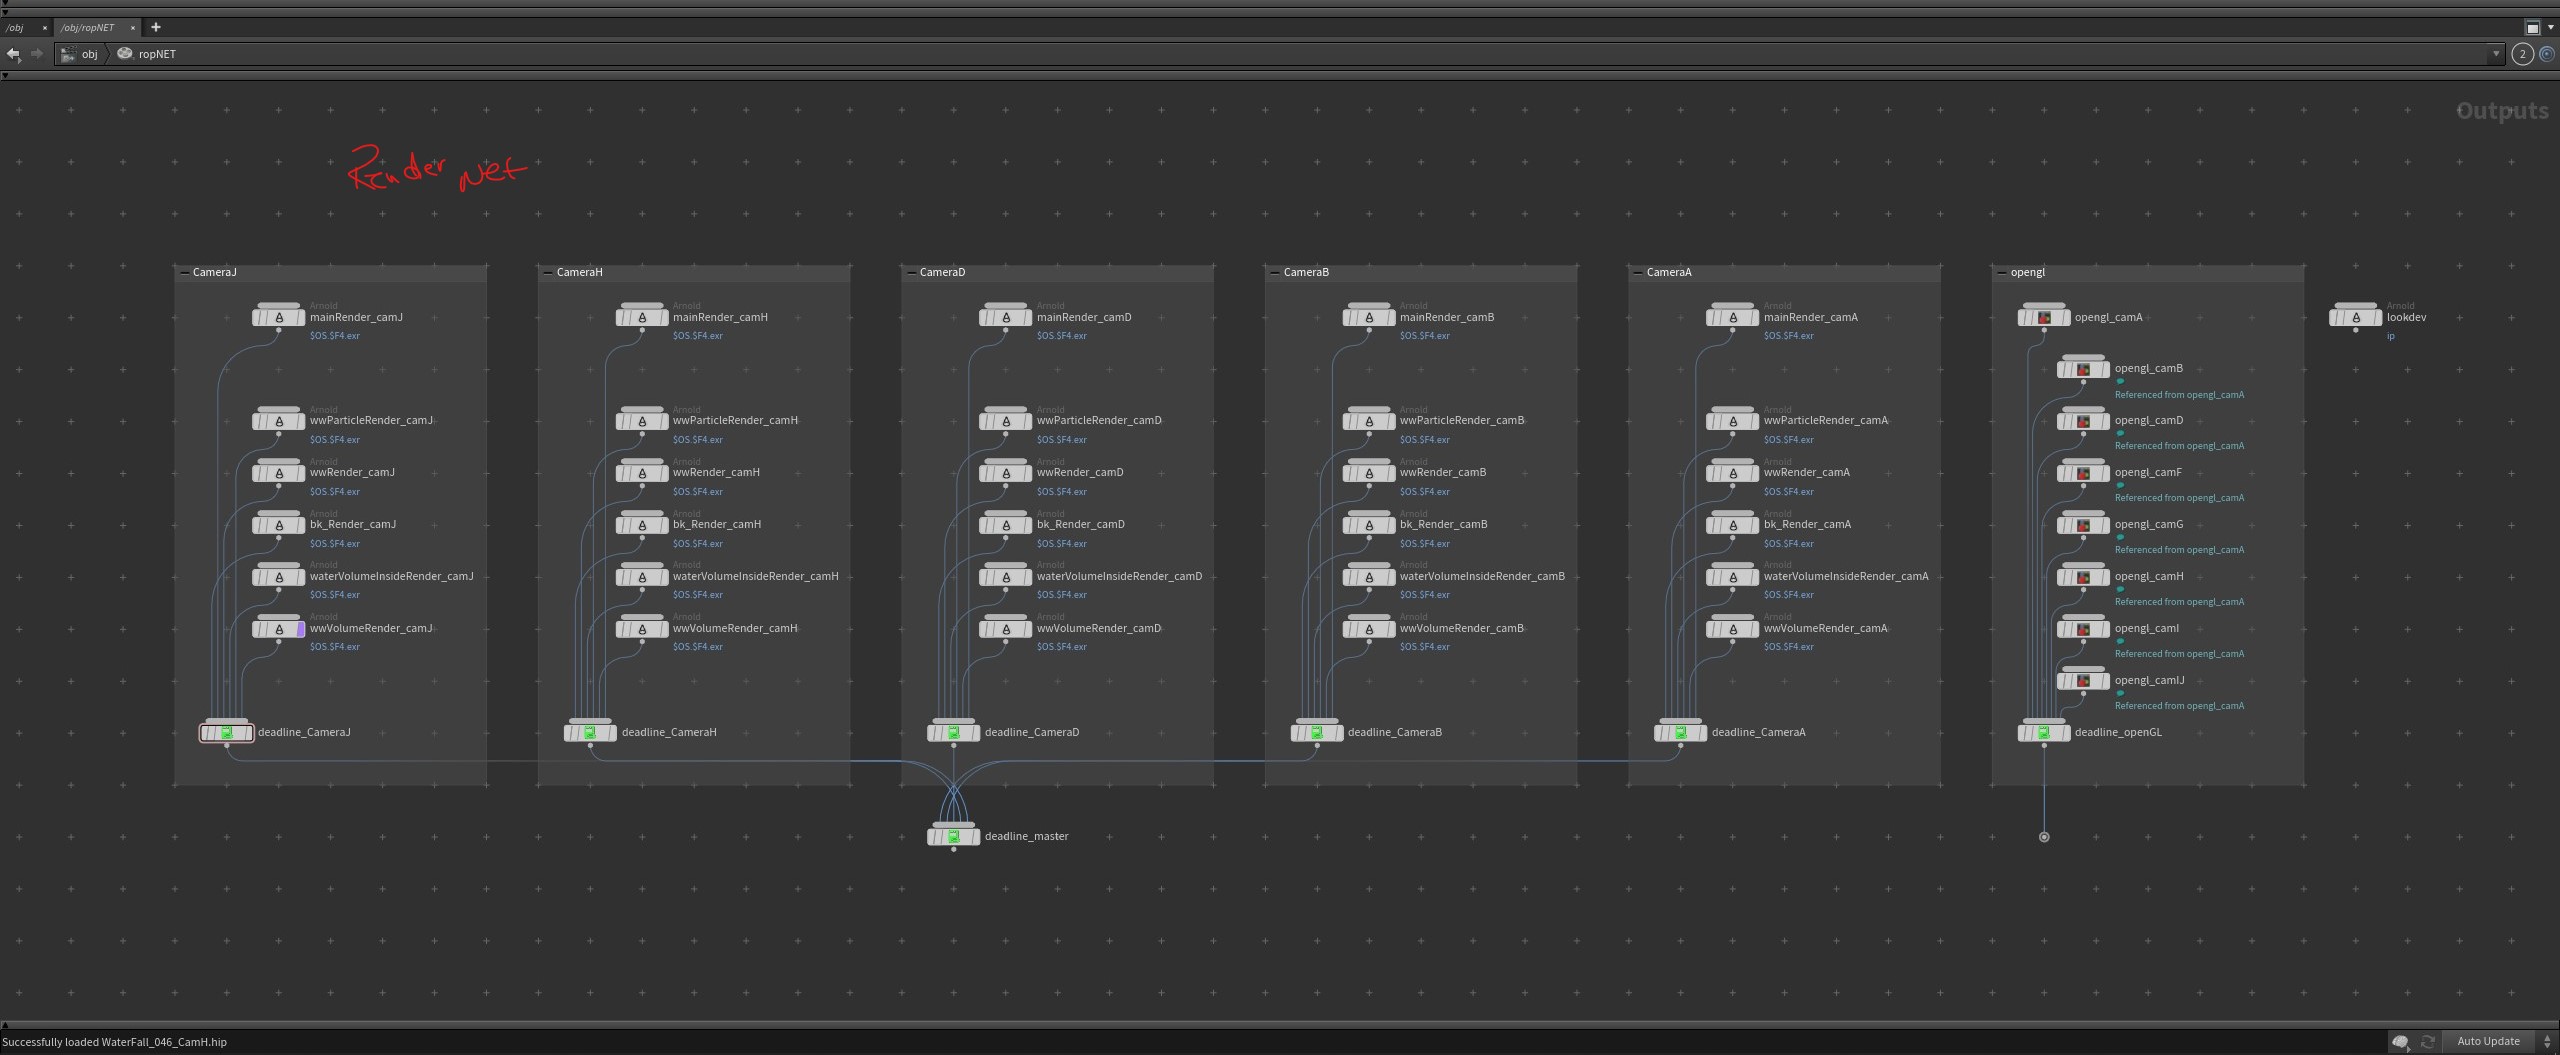The width and height of the screenshot is (2560, 1055).
Task: Select the deadline_master node icon
Action: [953, 836]
